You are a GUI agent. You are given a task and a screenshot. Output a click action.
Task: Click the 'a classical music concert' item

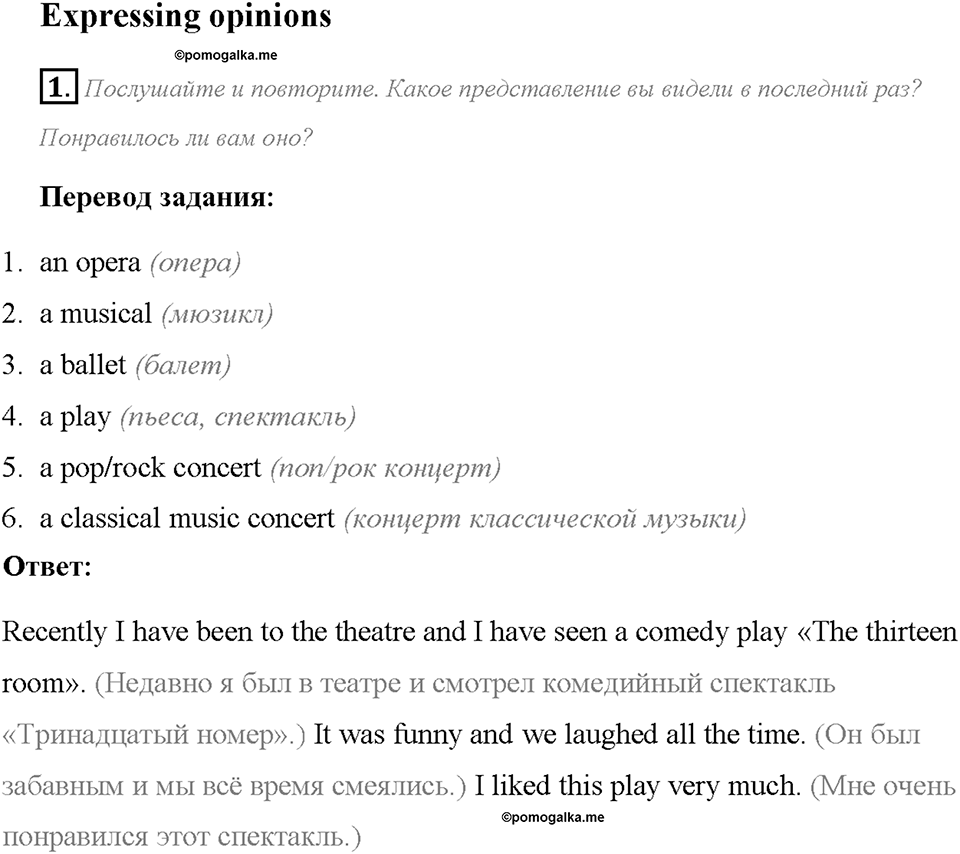[x=187, y=519]
